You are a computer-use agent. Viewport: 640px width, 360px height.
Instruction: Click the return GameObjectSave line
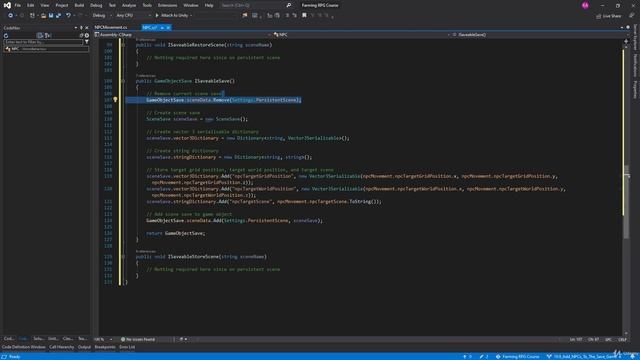coord(176,233)
